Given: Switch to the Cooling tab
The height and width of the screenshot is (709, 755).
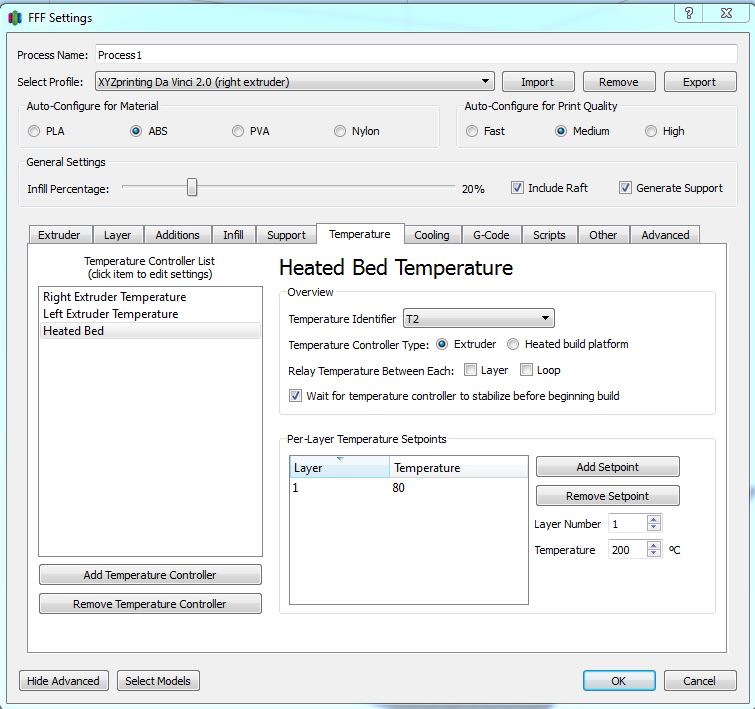Looking at the screenshot, I should pos(432,235).
